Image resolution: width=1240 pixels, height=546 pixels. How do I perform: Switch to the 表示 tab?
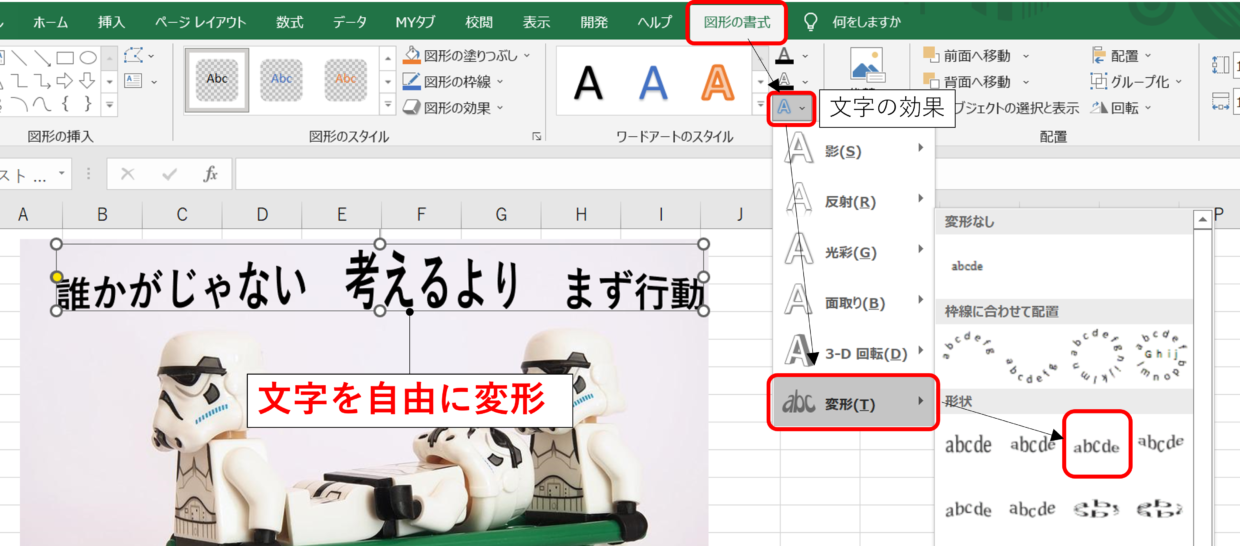(537, 21)
